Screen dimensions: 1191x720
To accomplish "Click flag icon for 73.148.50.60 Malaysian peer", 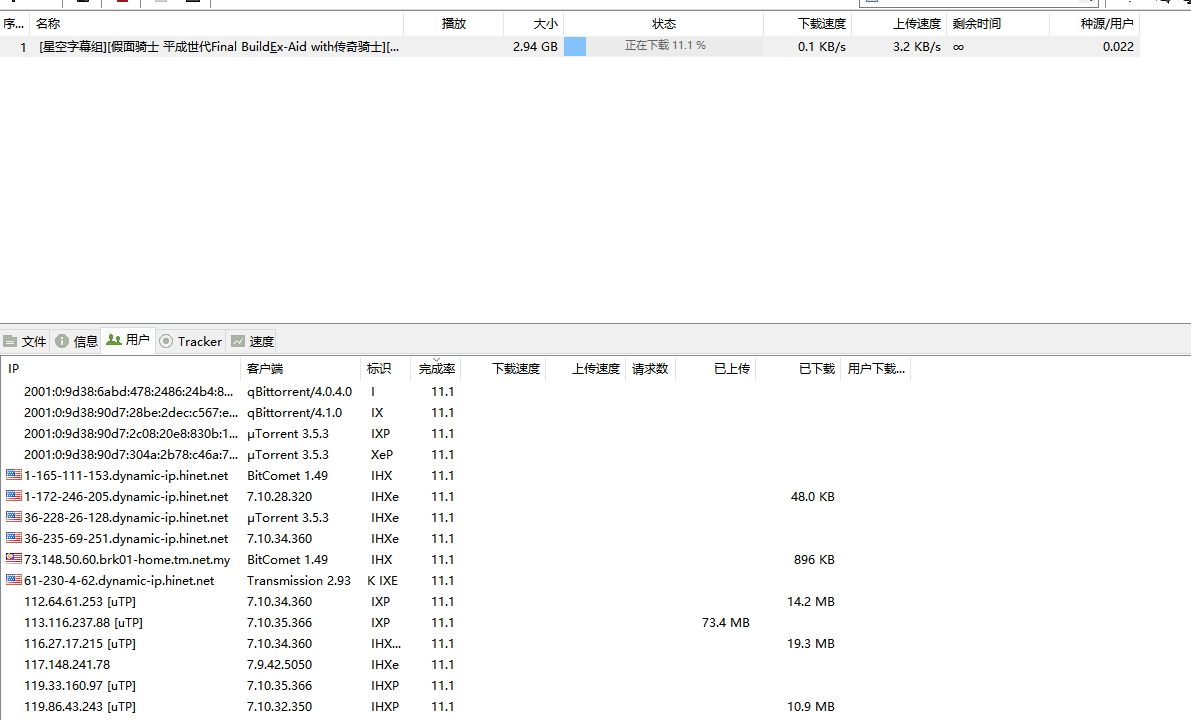I will pos(14,558).
